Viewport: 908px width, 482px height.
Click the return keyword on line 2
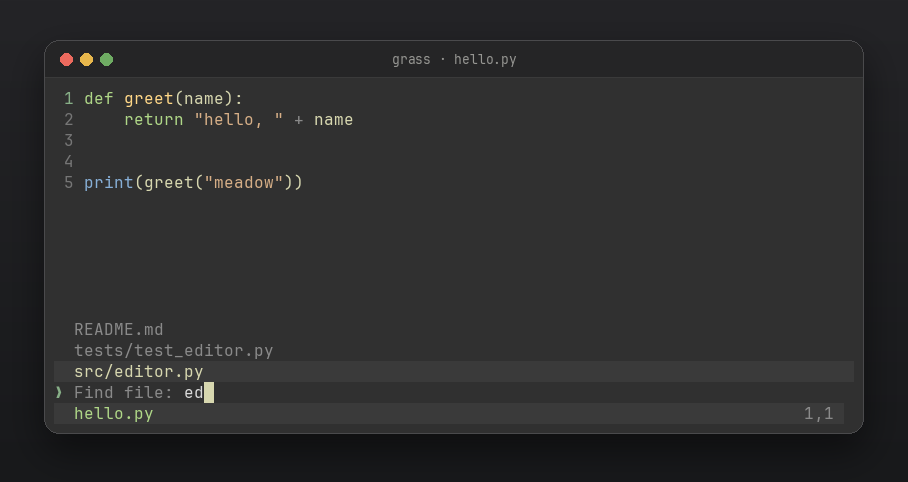click(153, 119)
